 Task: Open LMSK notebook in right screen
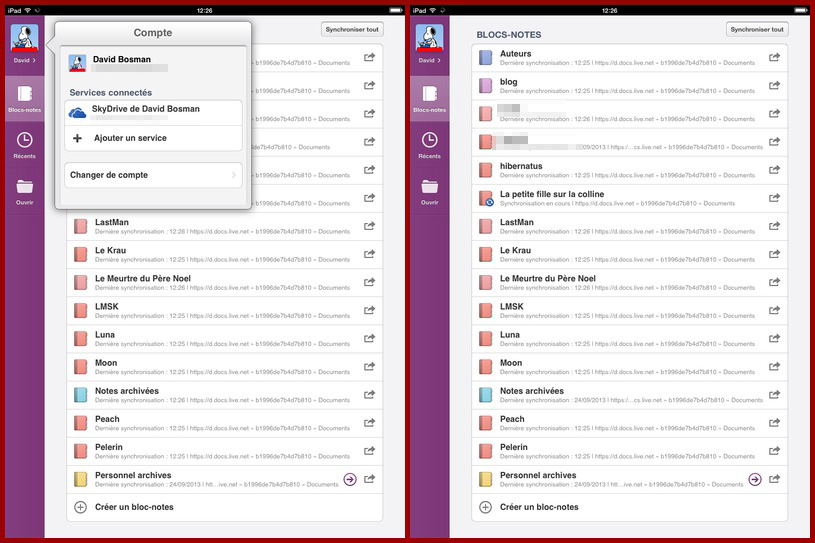pyautogui.click(x=629, y=310)
